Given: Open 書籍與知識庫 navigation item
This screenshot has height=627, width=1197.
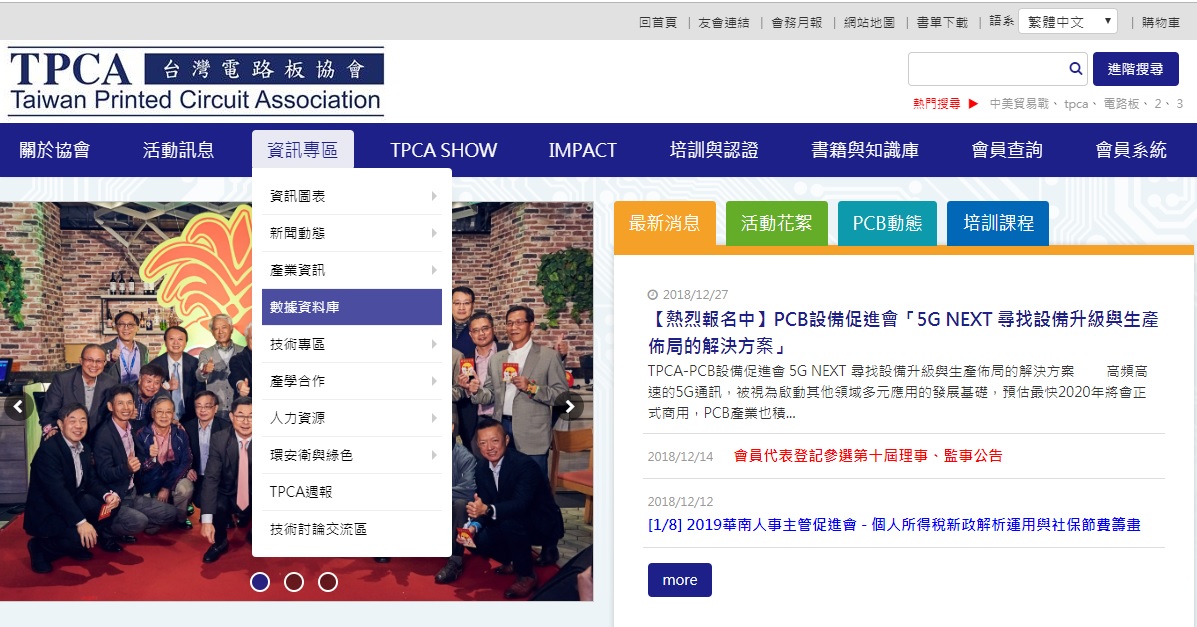Looking at the screenshot, I should 865,150.
